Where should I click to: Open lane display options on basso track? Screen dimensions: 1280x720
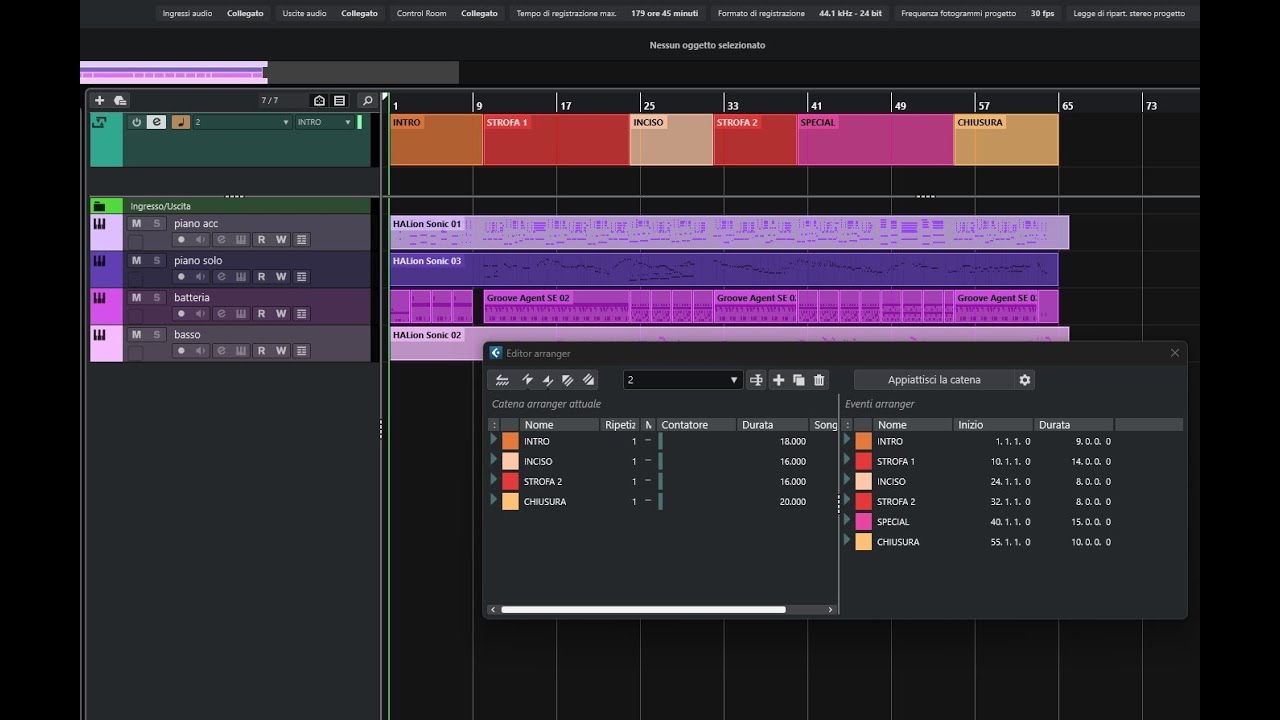(x=302, y=351)
